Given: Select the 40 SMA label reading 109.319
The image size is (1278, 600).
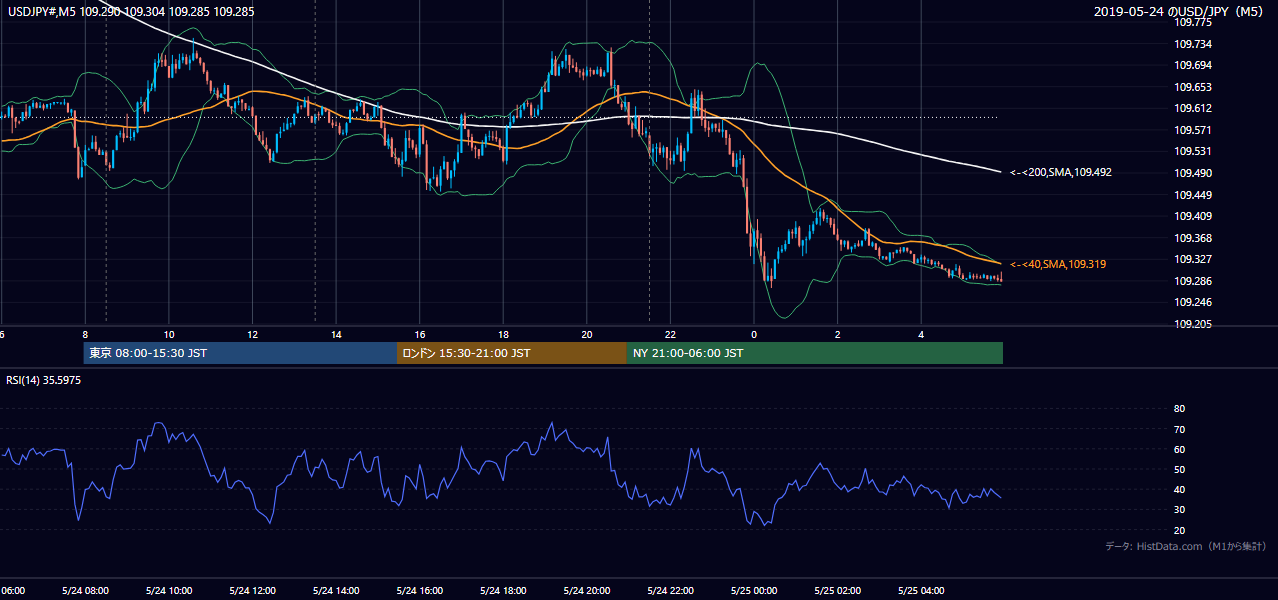Looking at the screenshot, I should [1058, 264].
